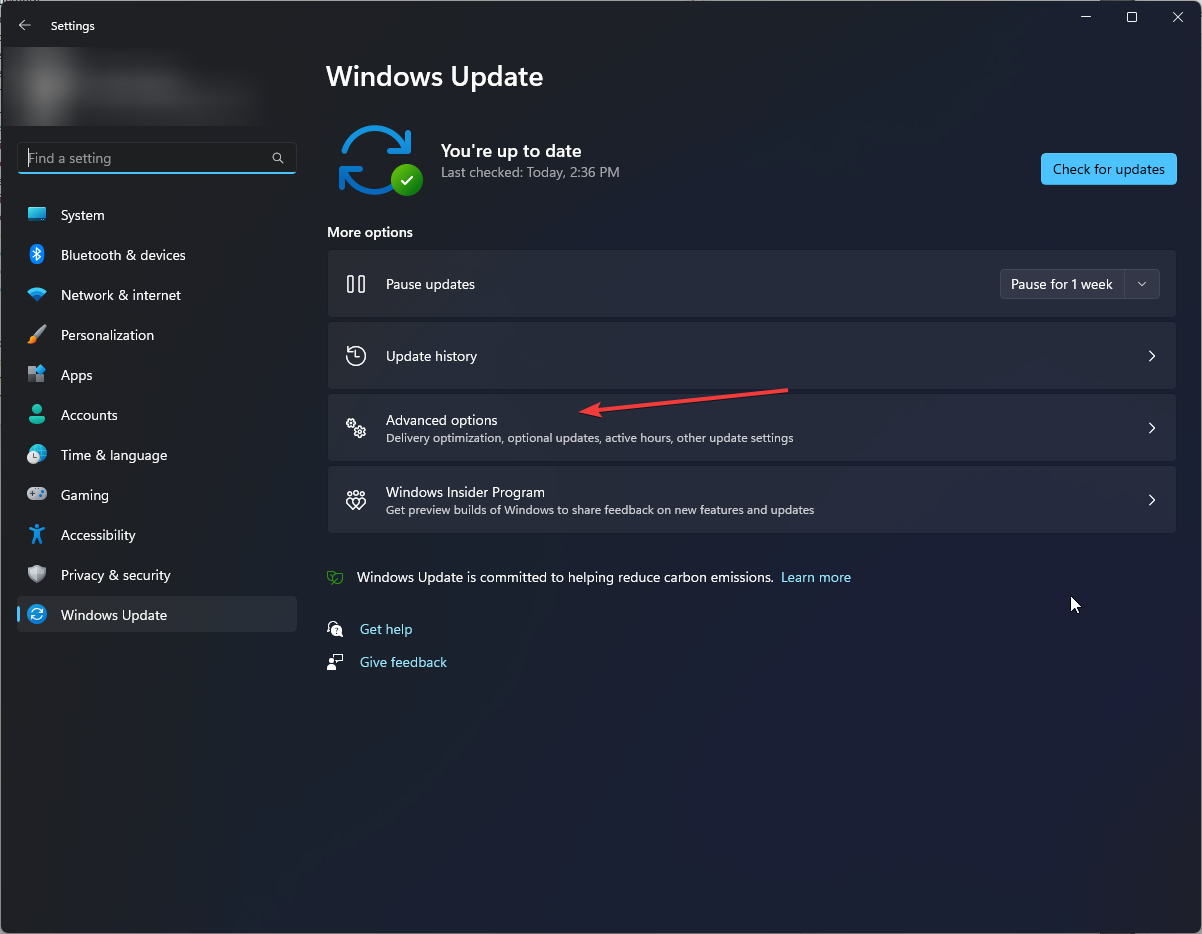Expand the Windows Insider Program row
The height and width of the screenshot is (934, 1202).
1151,500
